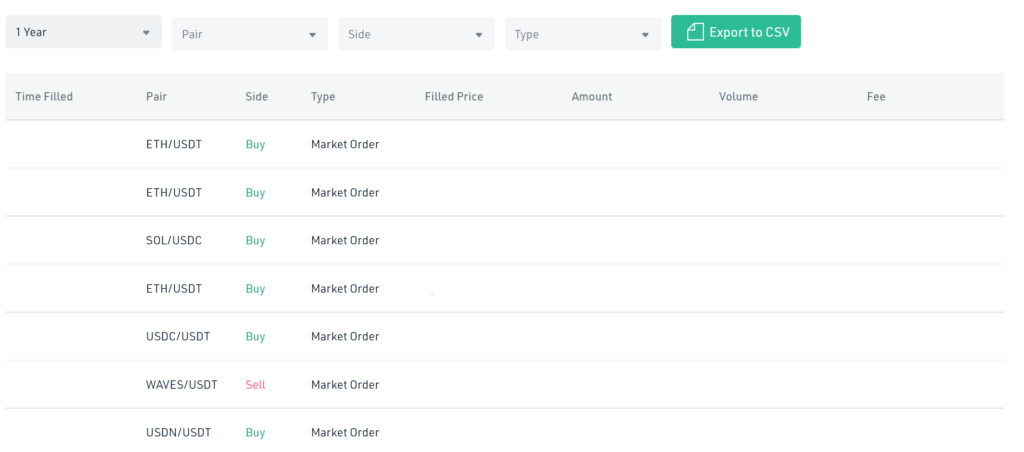1024x452 pixels.
Task: Click the USDN/USDT pair entry
Action: pos(178,432)
